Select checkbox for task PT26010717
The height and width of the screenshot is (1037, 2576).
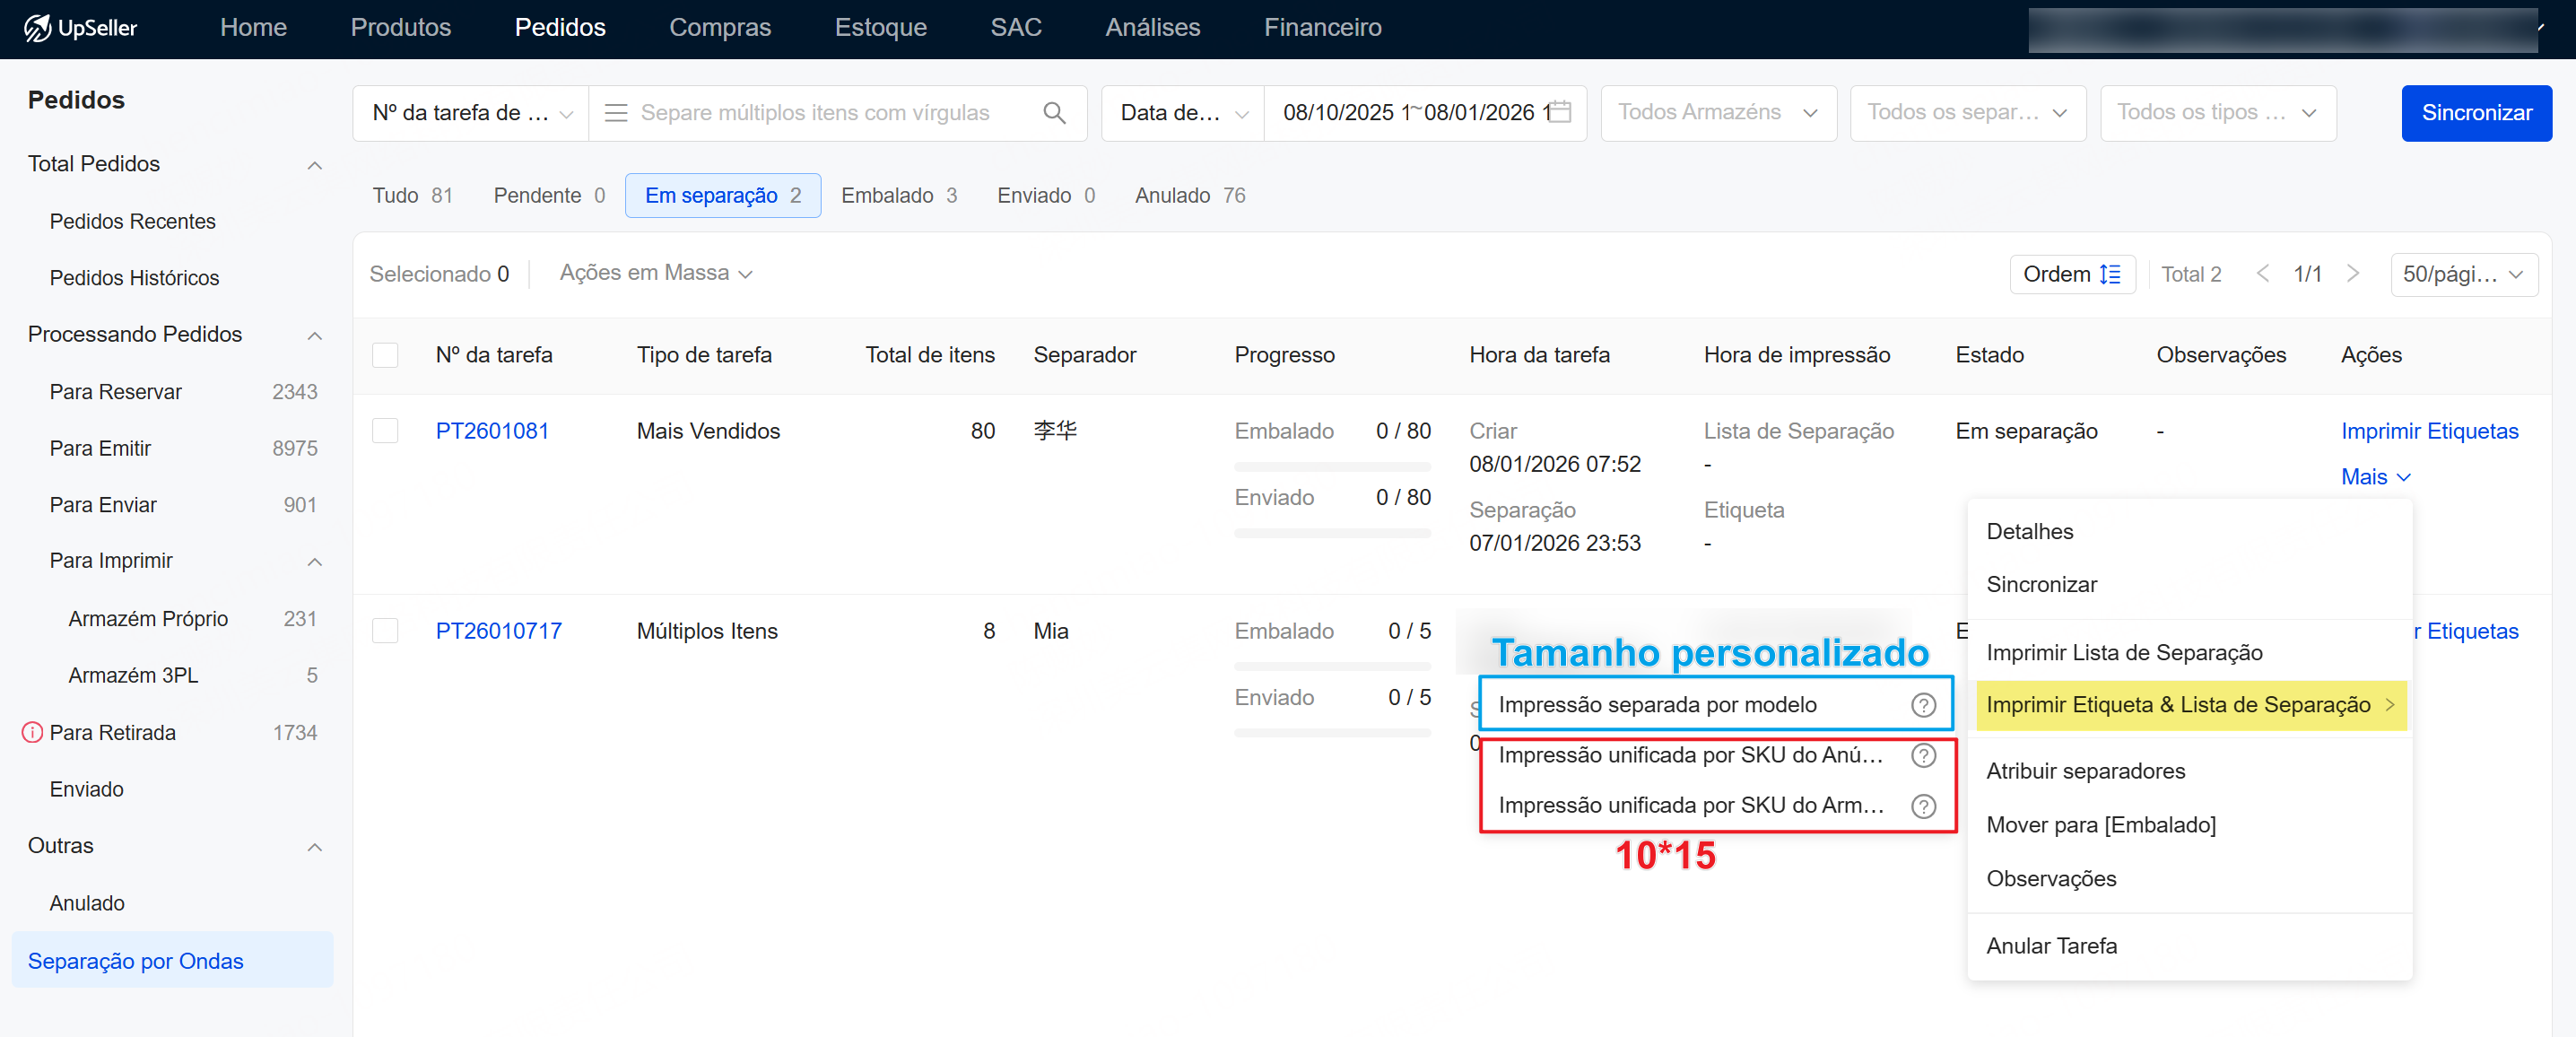(385, 631)
